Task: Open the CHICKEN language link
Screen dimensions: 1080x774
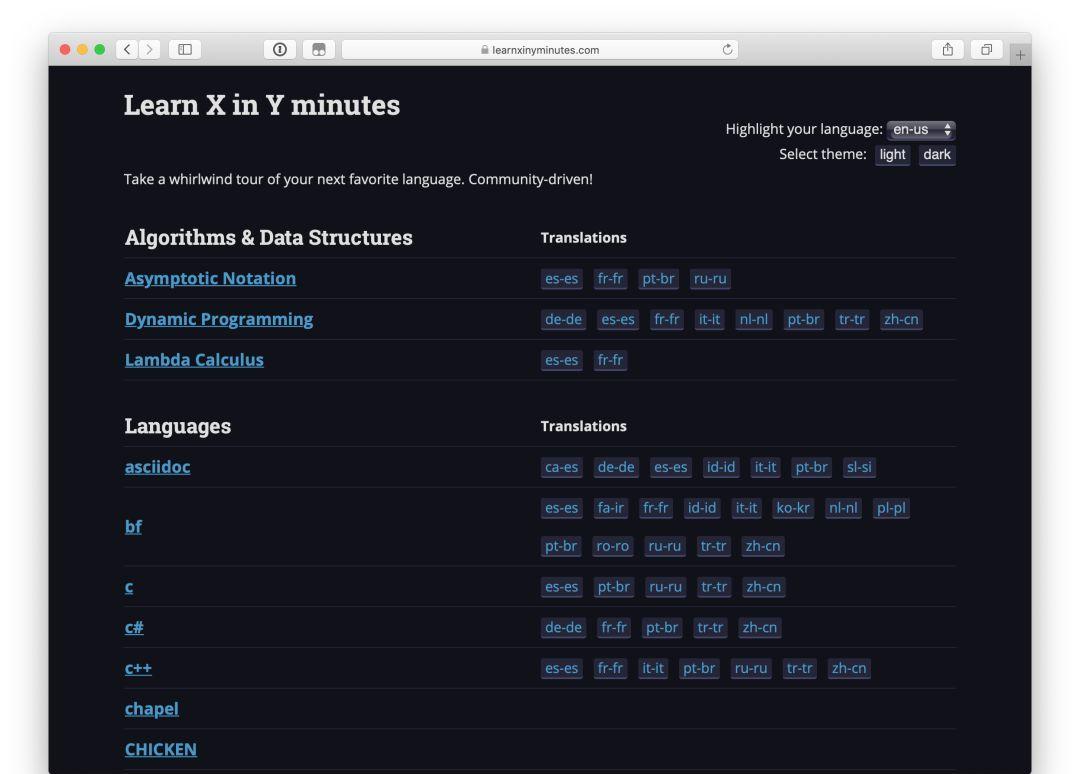Action: 160,749
